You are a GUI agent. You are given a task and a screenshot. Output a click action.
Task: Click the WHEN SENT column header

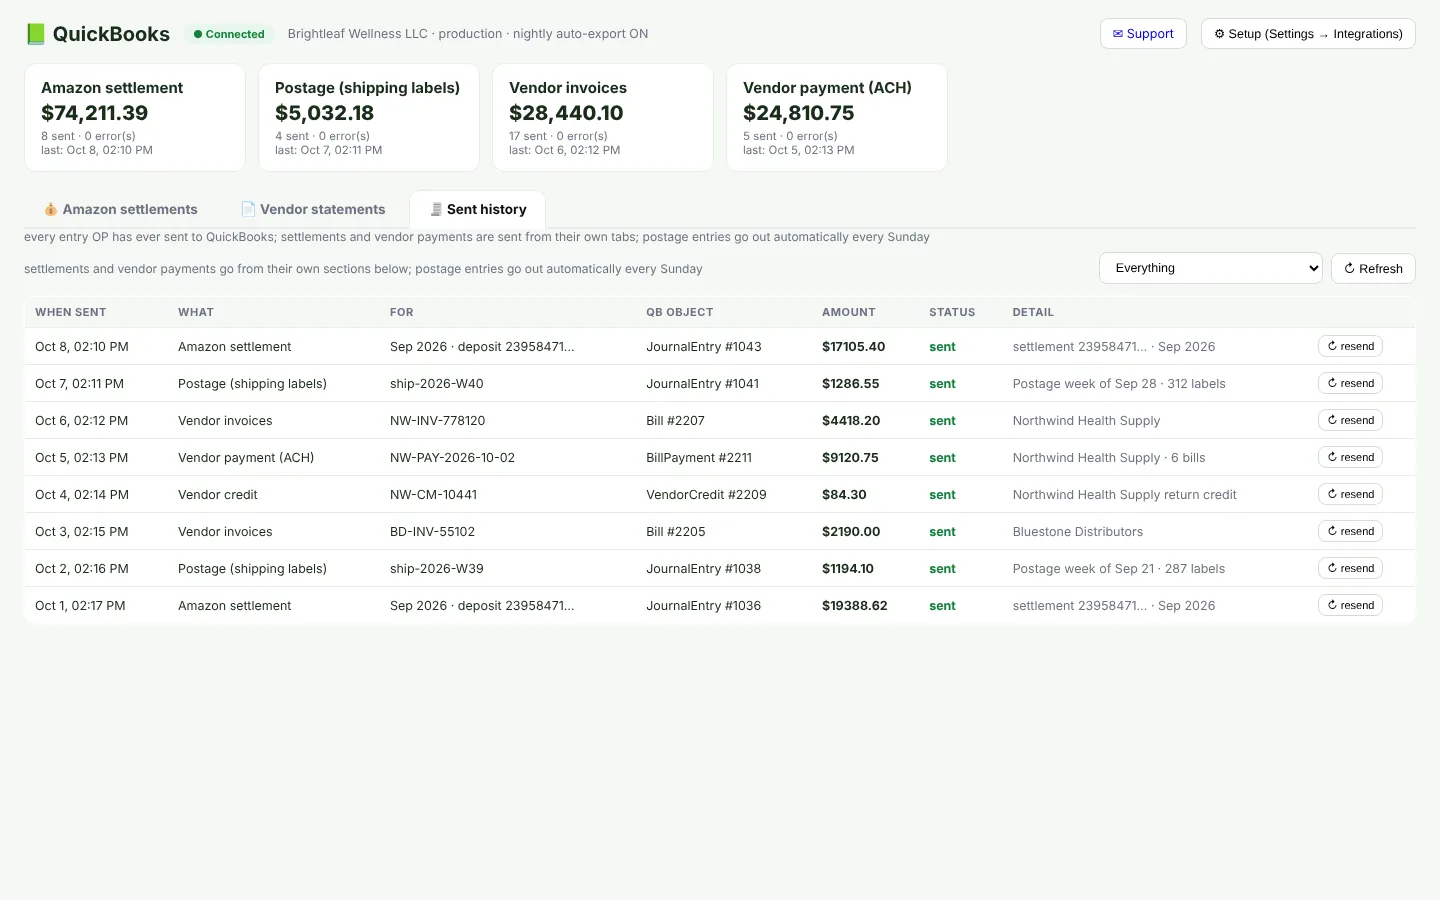pos(70,312)
